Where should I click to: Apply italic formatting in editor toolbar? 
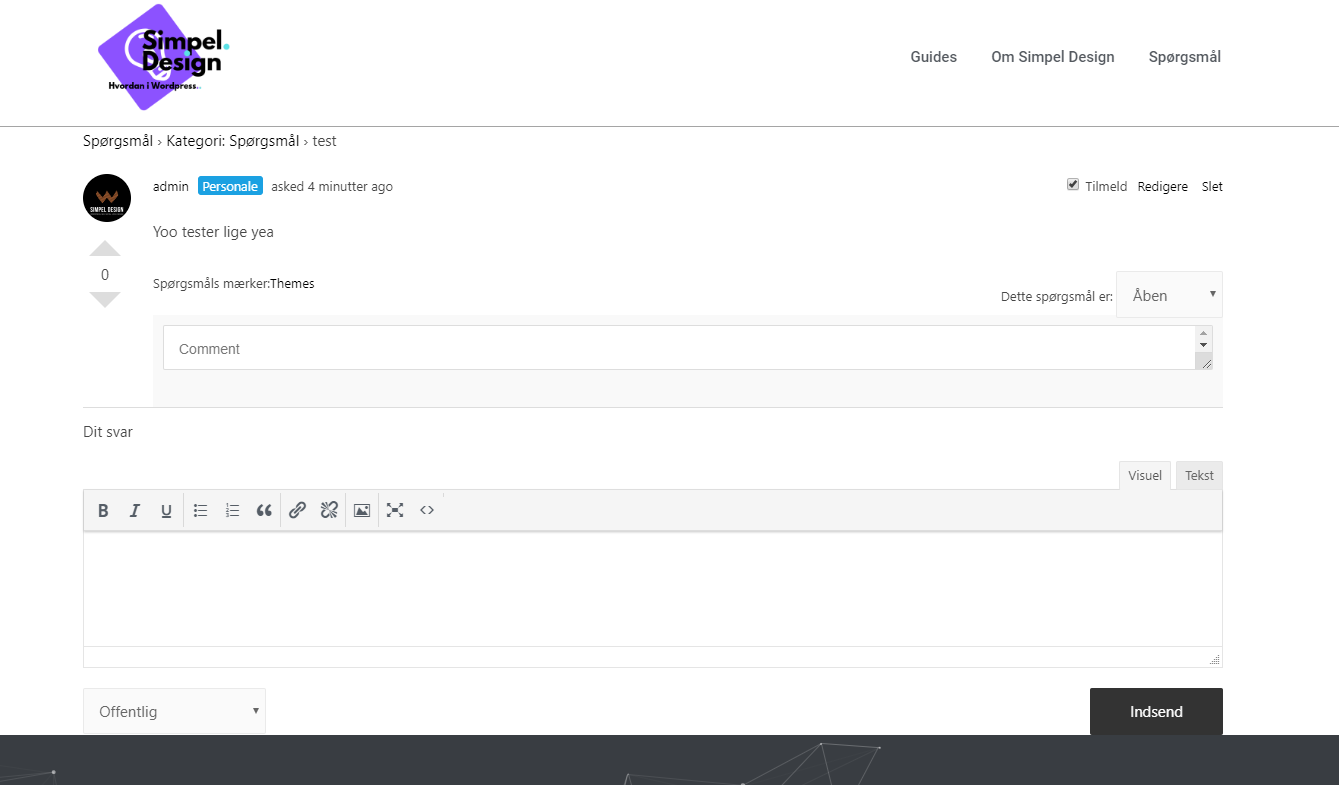(x=135, y=510)
